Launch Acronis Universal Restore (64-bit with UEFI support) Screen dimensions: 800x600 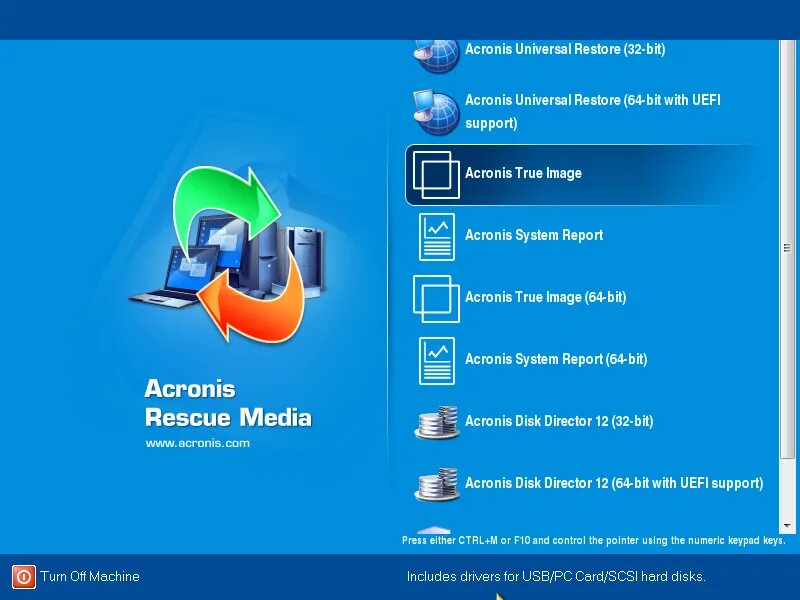click(593, 111)
